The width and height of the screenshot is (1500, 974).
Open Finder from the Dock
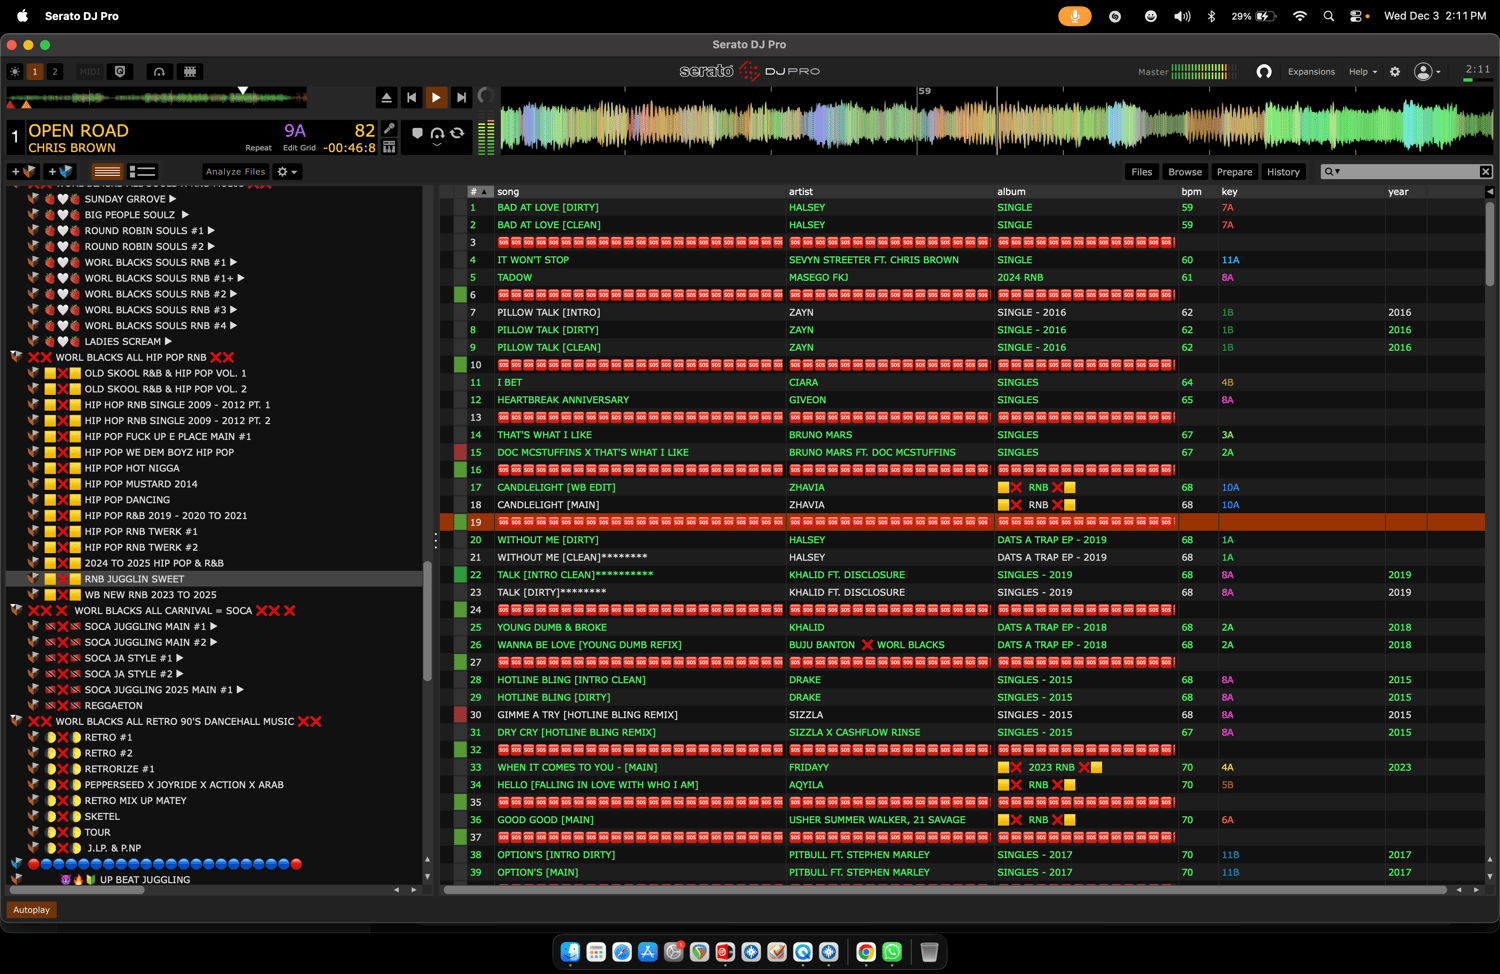[570, 952]
